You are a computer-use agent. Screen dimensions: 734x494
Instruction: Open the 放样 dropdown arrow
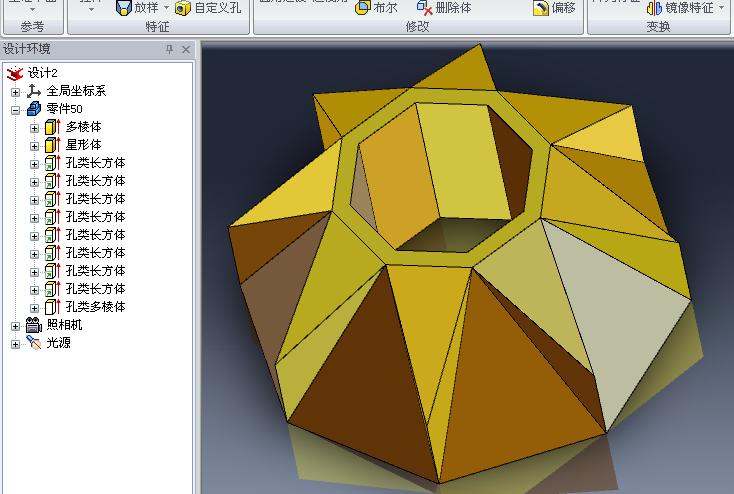(x=164, y=8)
